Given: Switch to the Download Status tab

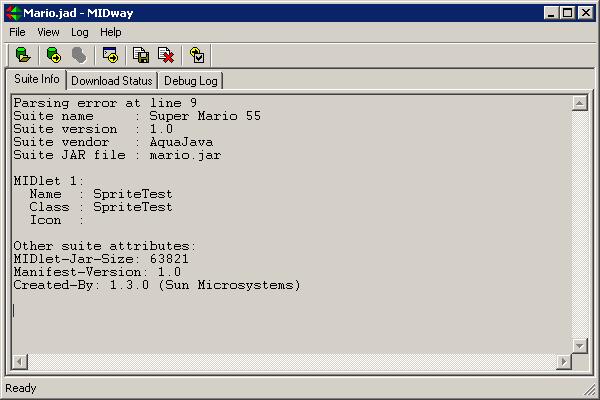Looking at the screenshot, I should (x=112, y=81).
